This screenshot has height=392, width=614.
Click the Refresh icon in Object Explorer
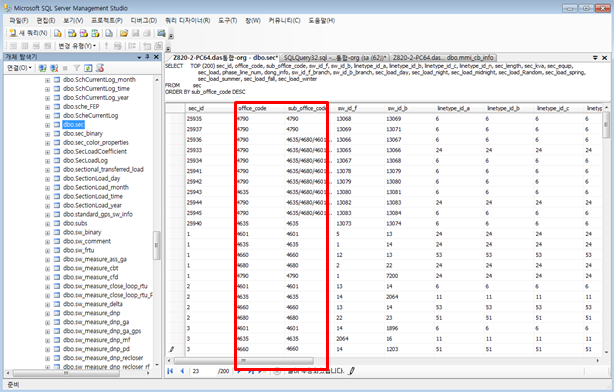coord(88,68)
